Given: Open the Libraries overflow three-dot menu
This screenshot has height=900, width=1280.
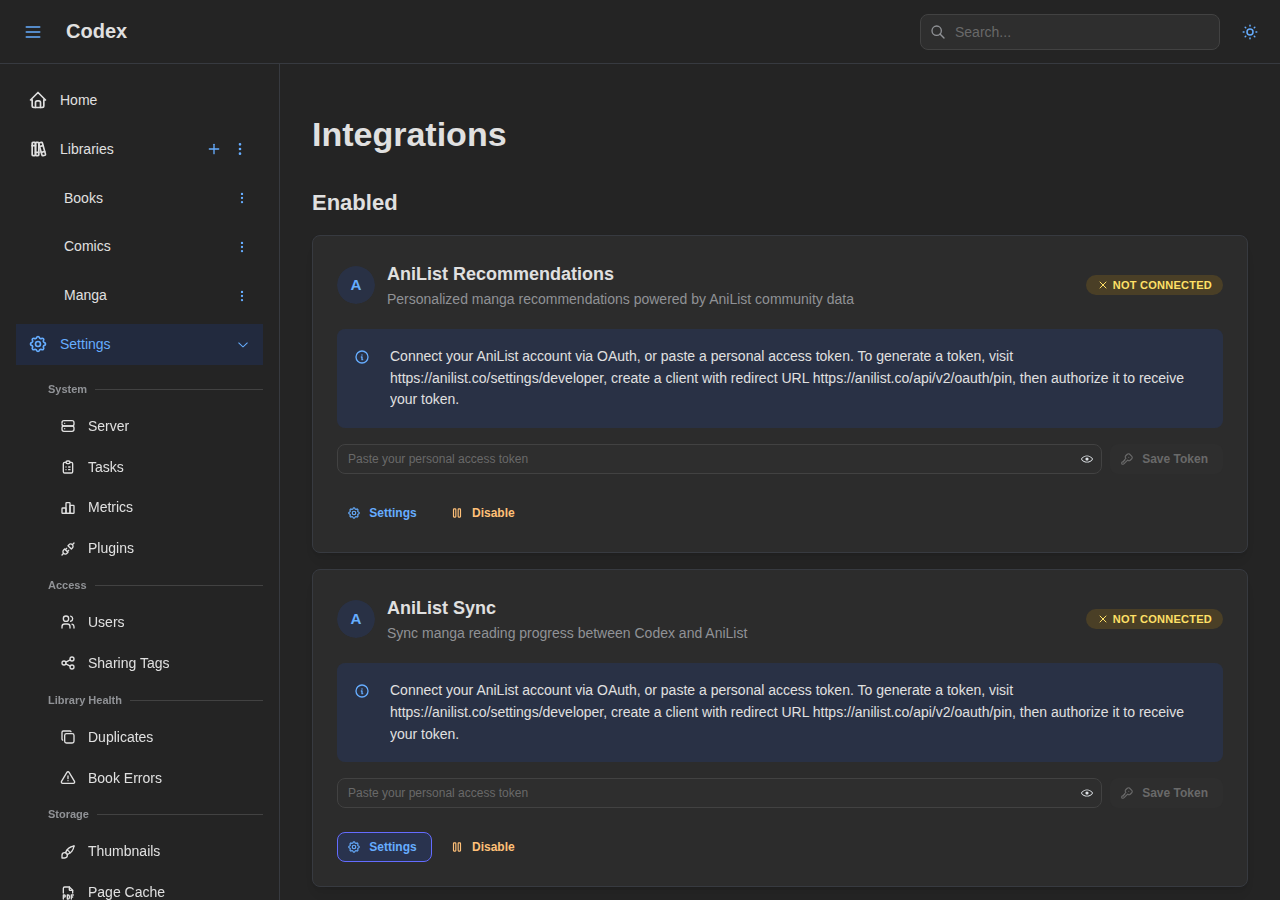Looking at the screenshot, I should (240, 149).
